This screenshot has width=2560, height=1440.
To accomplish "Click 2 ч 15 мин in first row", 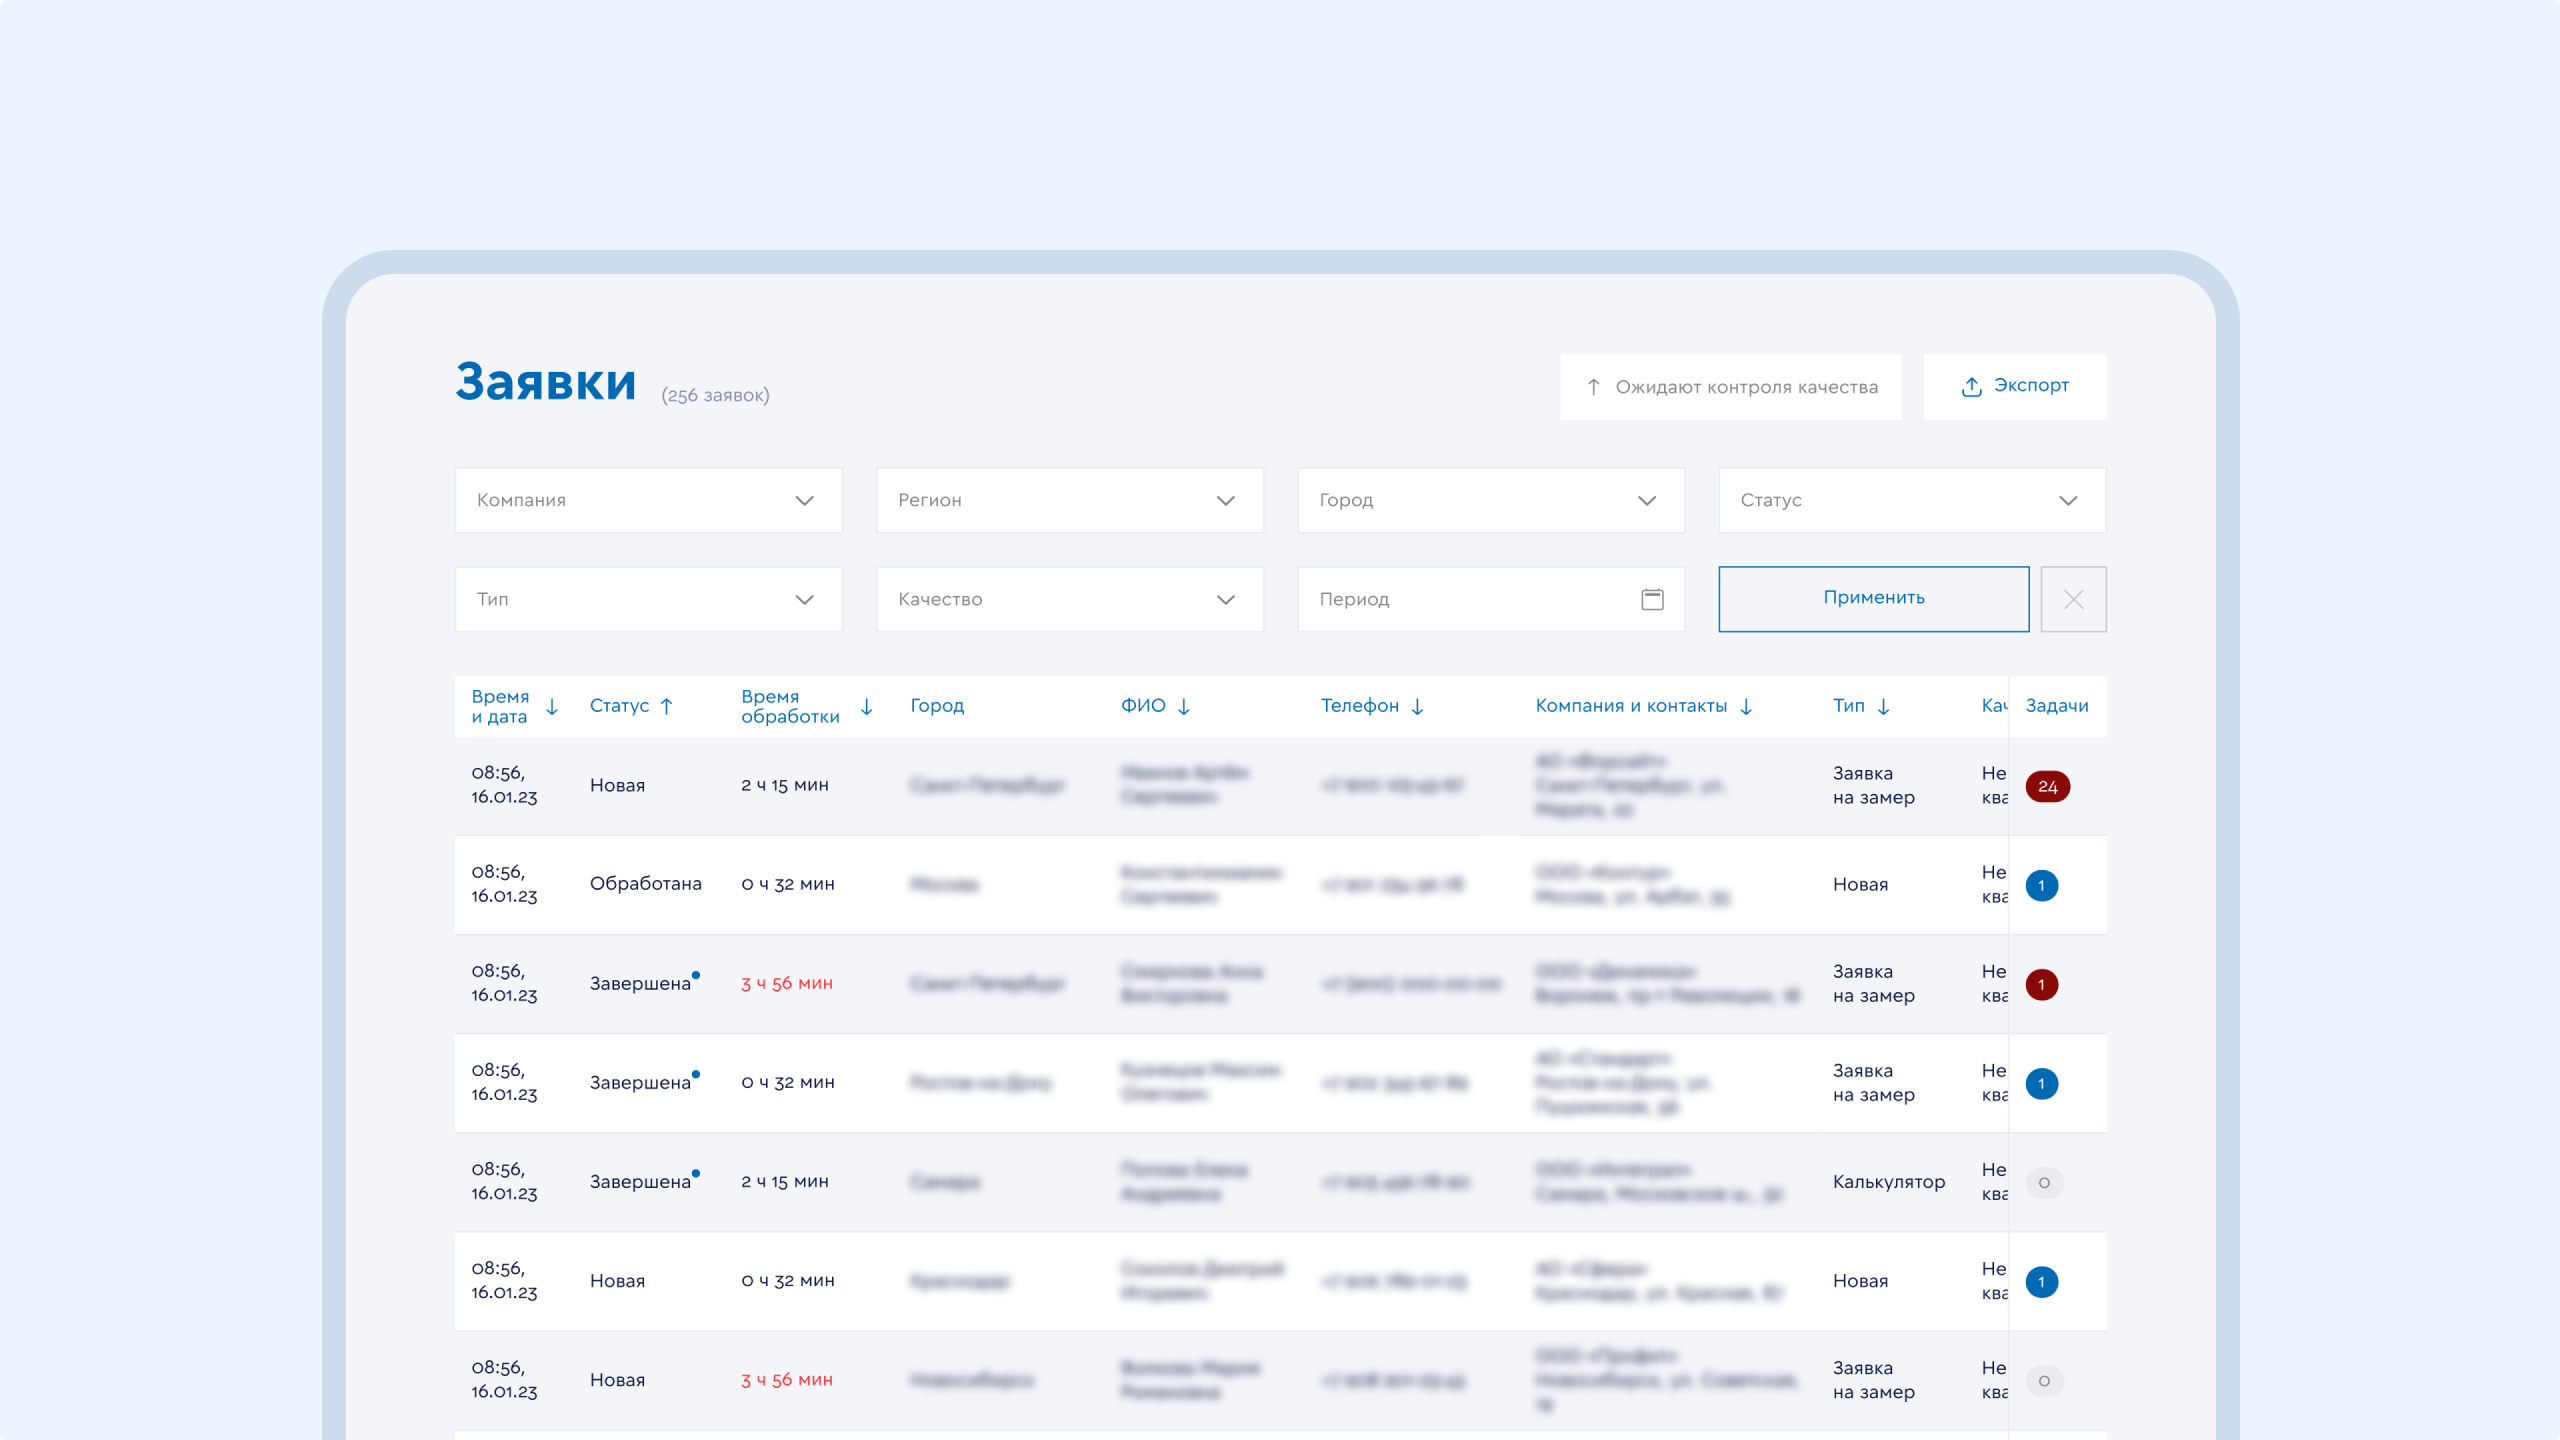I will 785,786.
